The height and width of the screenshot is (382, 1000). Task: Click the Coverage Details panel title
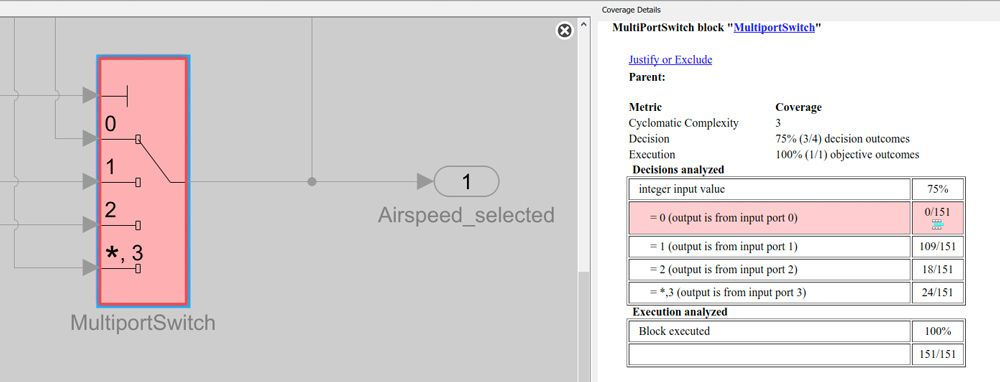[x=631, y=10]
